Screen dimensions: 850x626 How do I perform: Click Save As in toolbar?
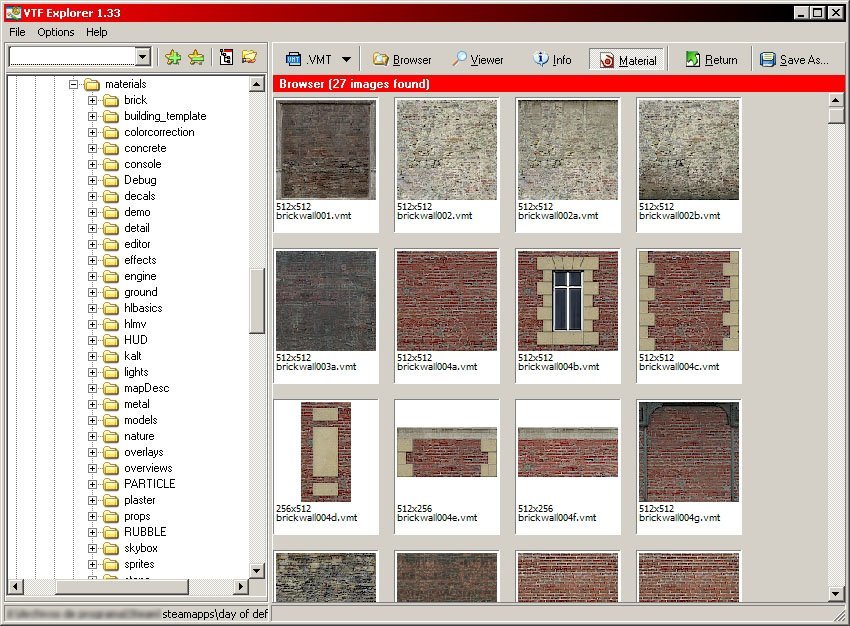[x=794, y=60]
